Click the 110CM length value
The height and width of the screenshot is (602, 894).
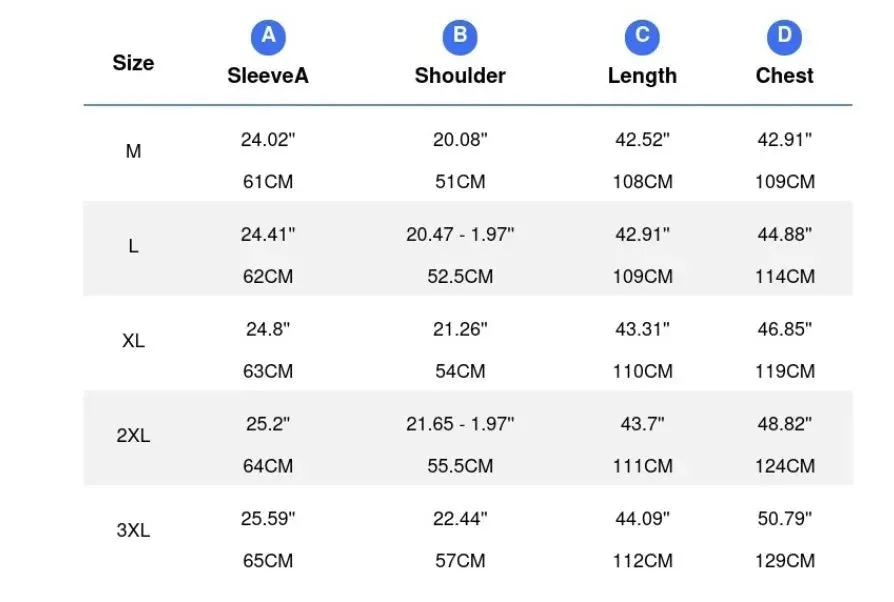(643, 372)
